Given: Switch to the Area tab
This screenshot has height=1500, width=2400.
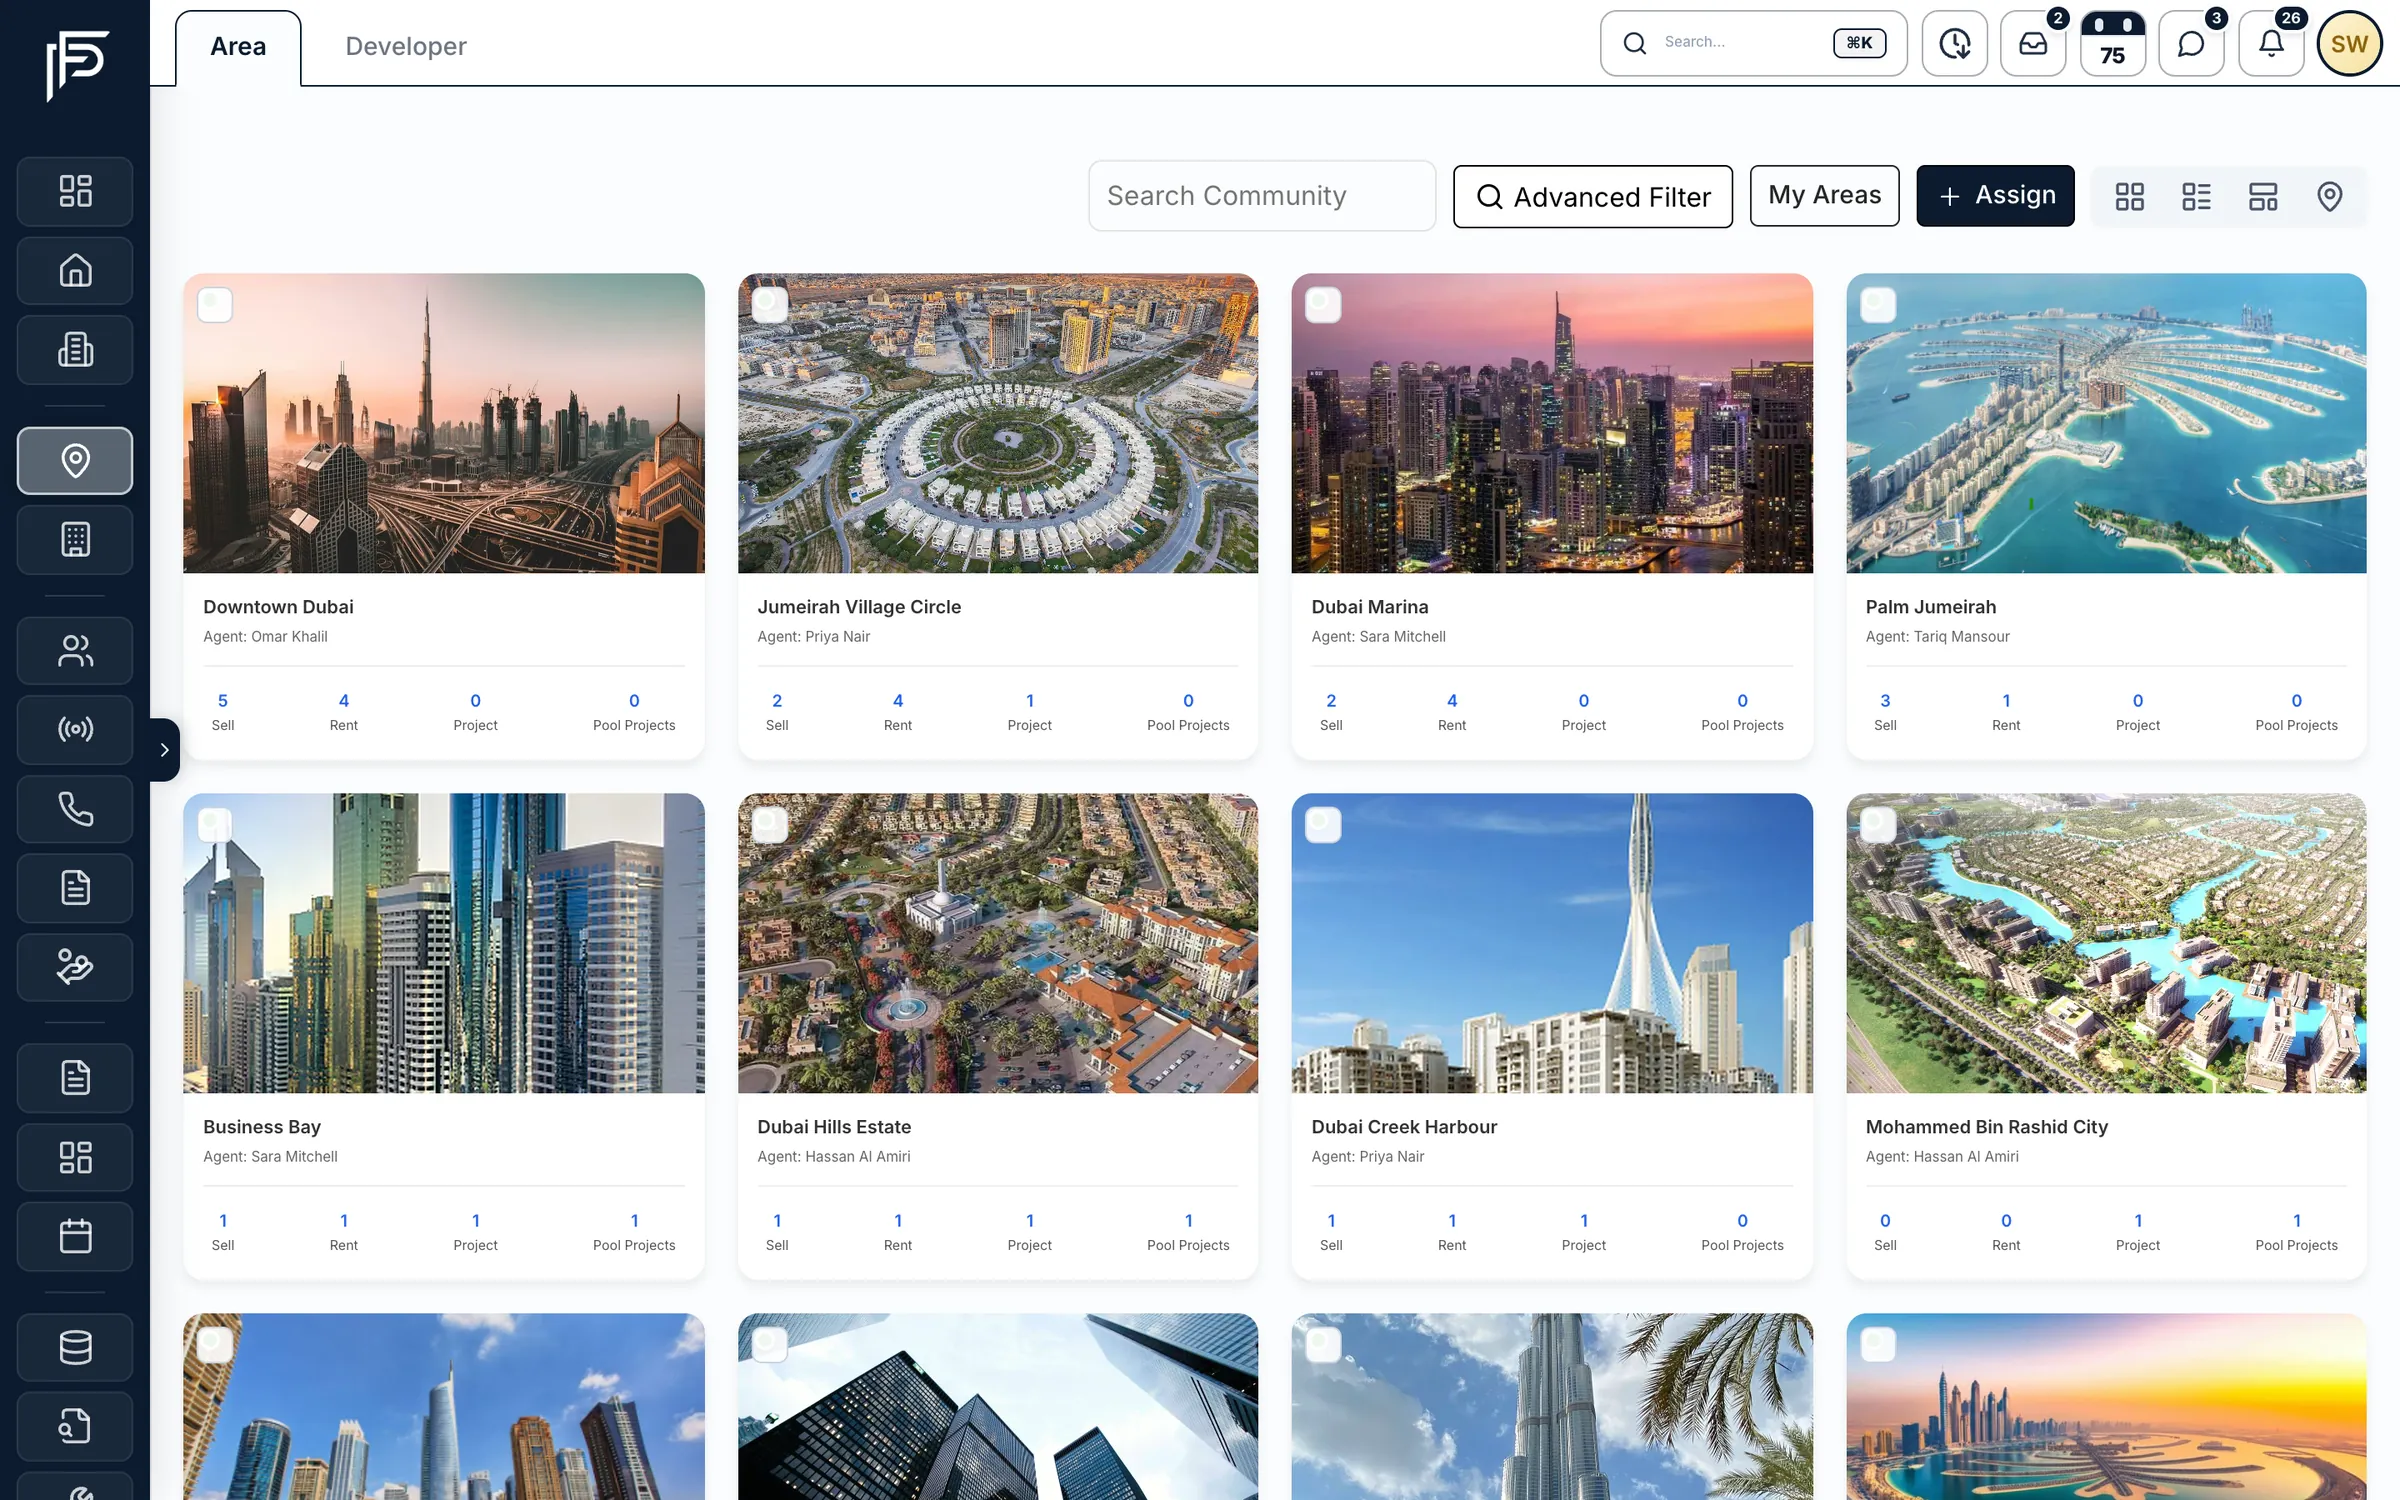Looking at the screenshot, I should [238, 47].
